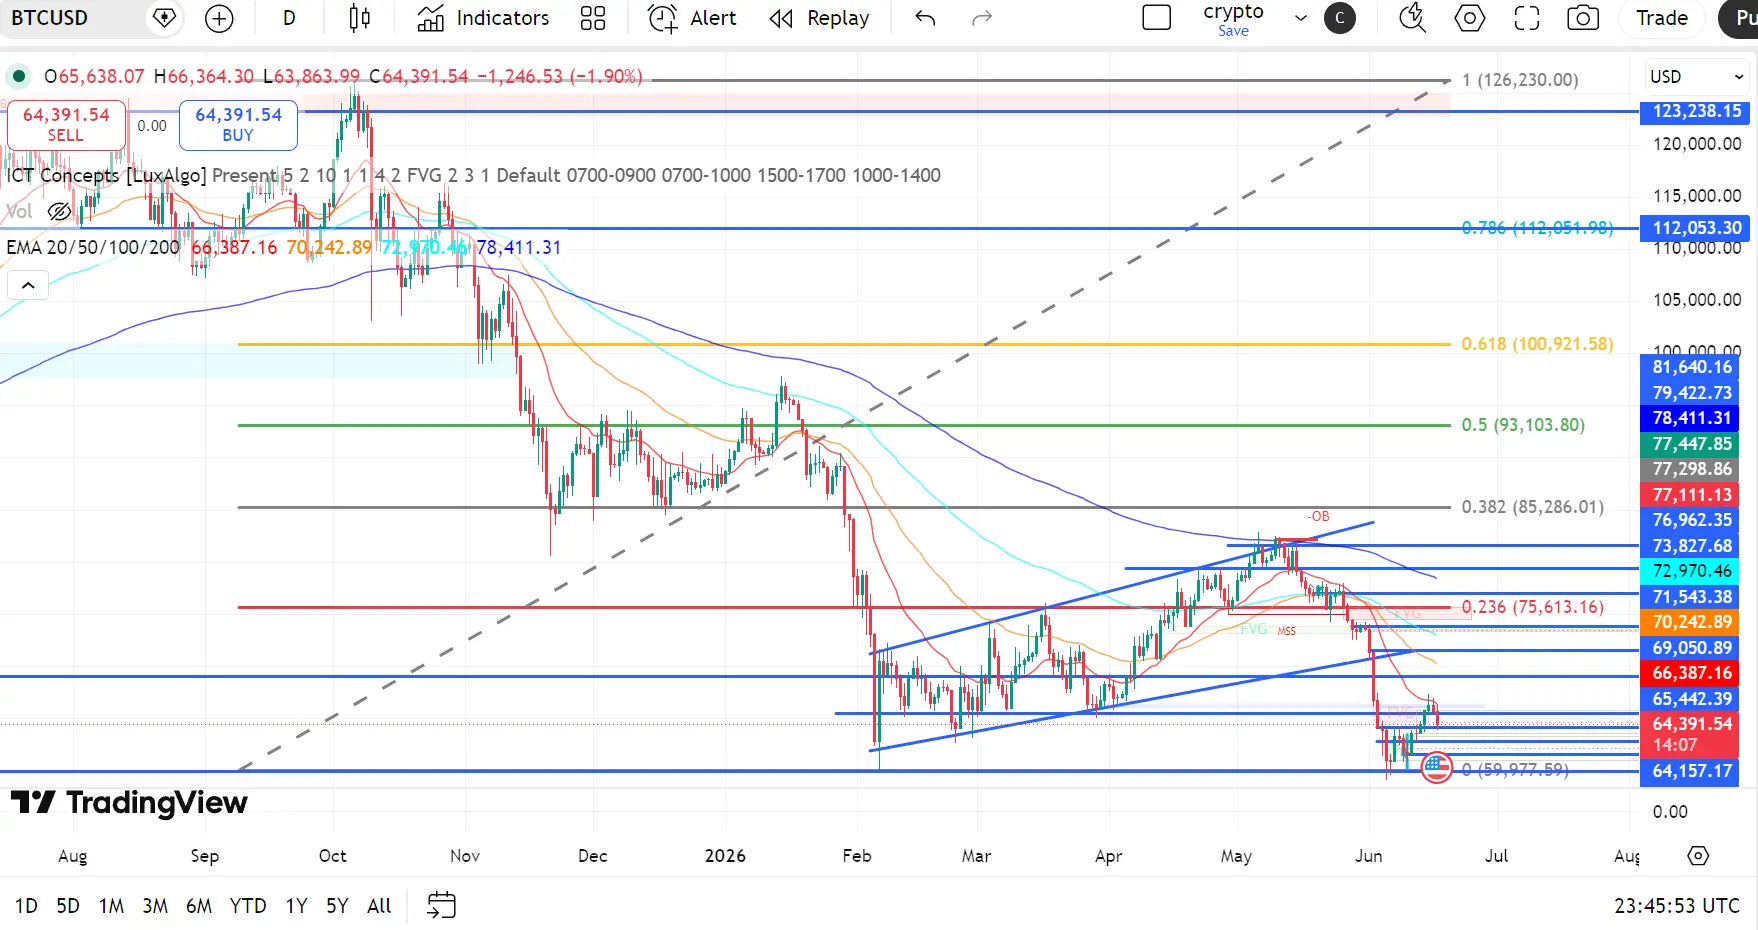The height and width of the screenshot is (930, 1758).
Task: Switch to 5D time range
Action: 68,906
